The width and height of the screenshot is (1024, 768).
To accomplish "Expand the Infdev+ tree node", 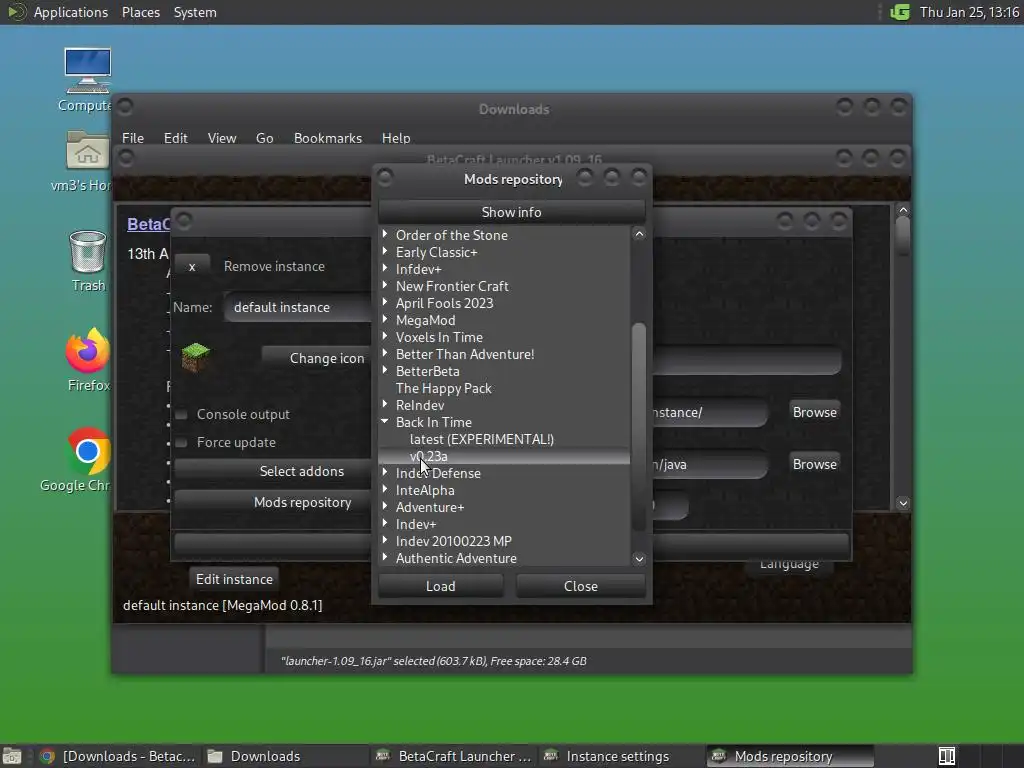I will [385, 268].
